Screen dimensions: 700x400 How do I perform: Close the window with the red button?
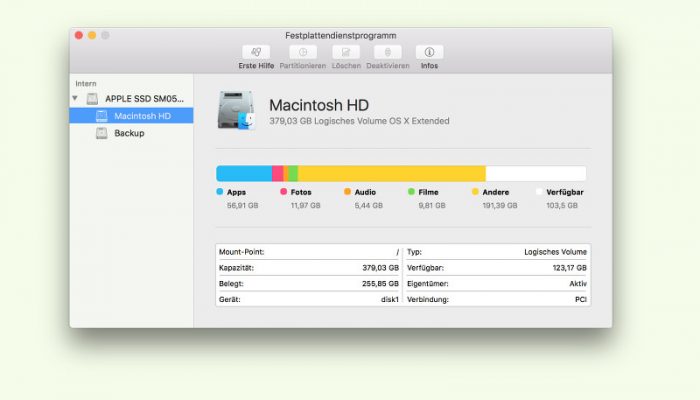tap(79, 35)
